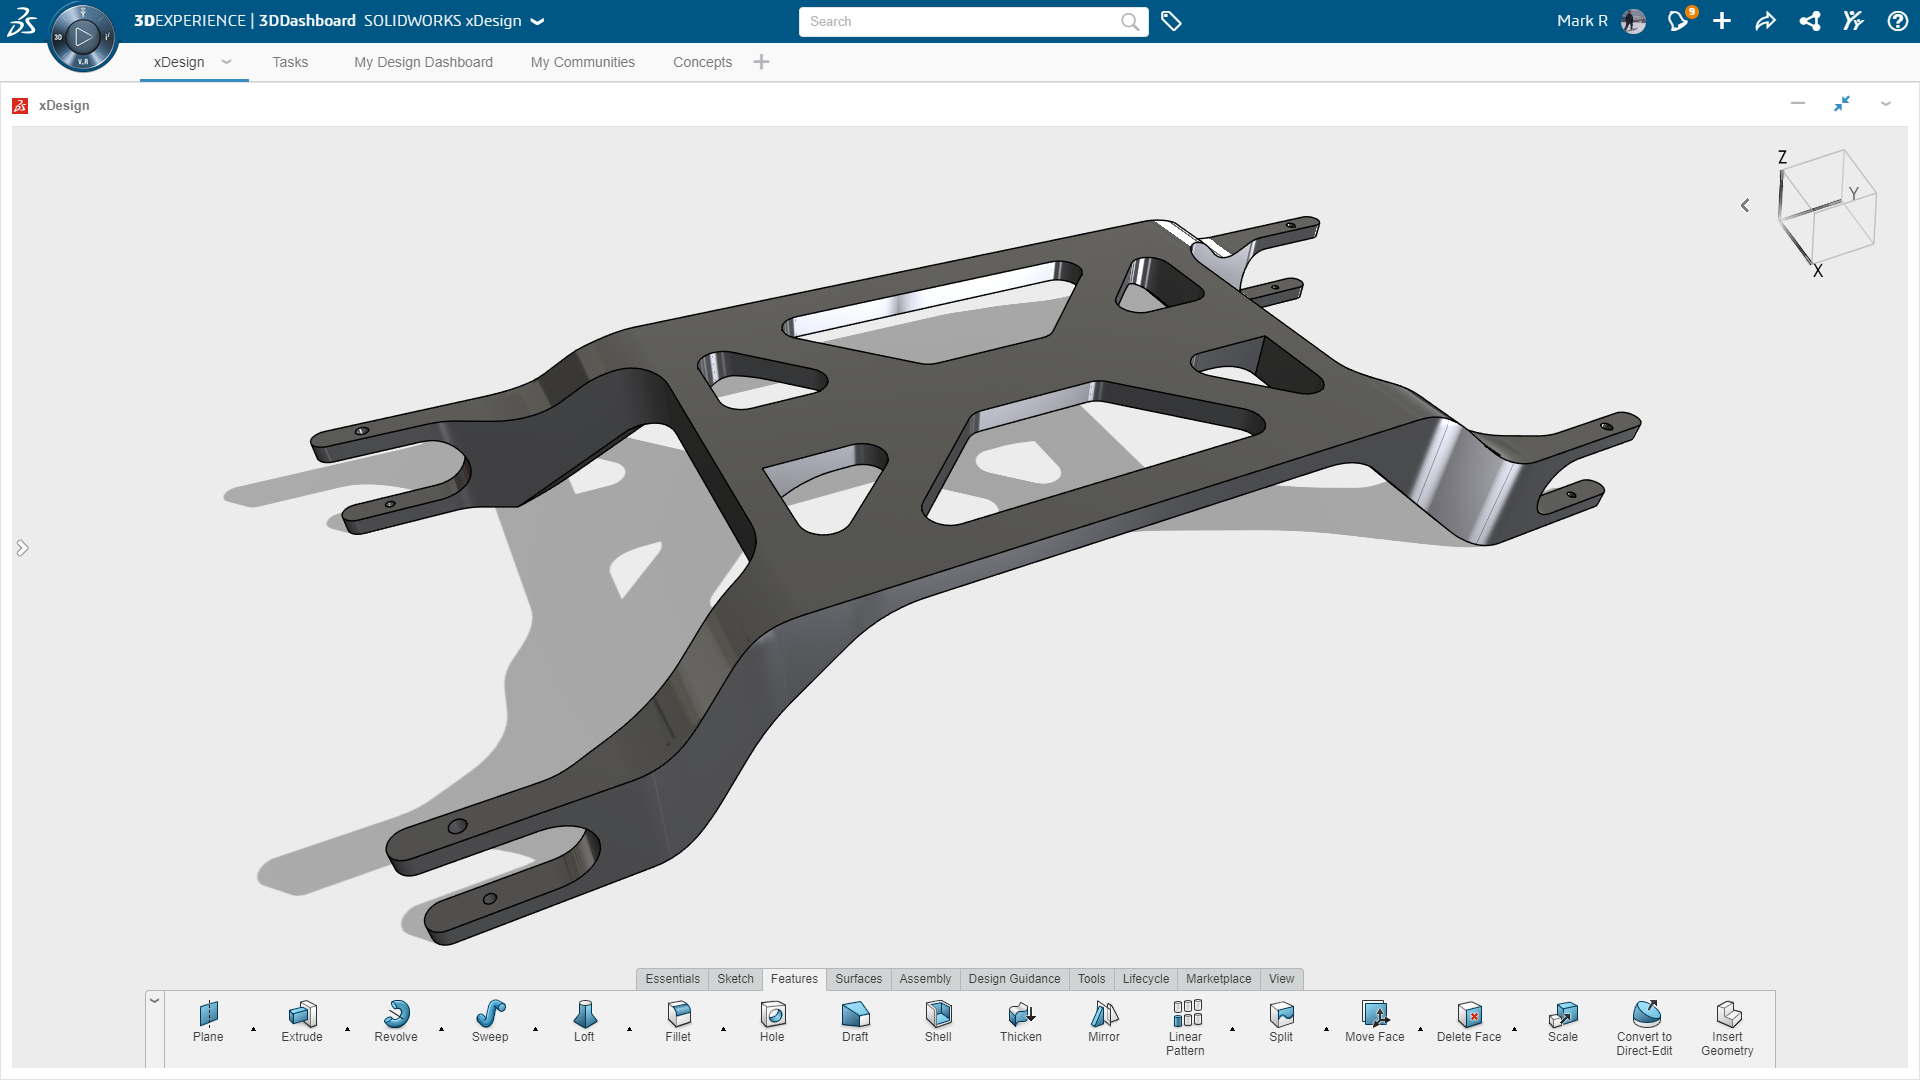Image resolution: width=1920 pixels, height=1080 pixels.
Task: Open the 3DEXPERIENCE compass
Action: (x=83, y=38)
